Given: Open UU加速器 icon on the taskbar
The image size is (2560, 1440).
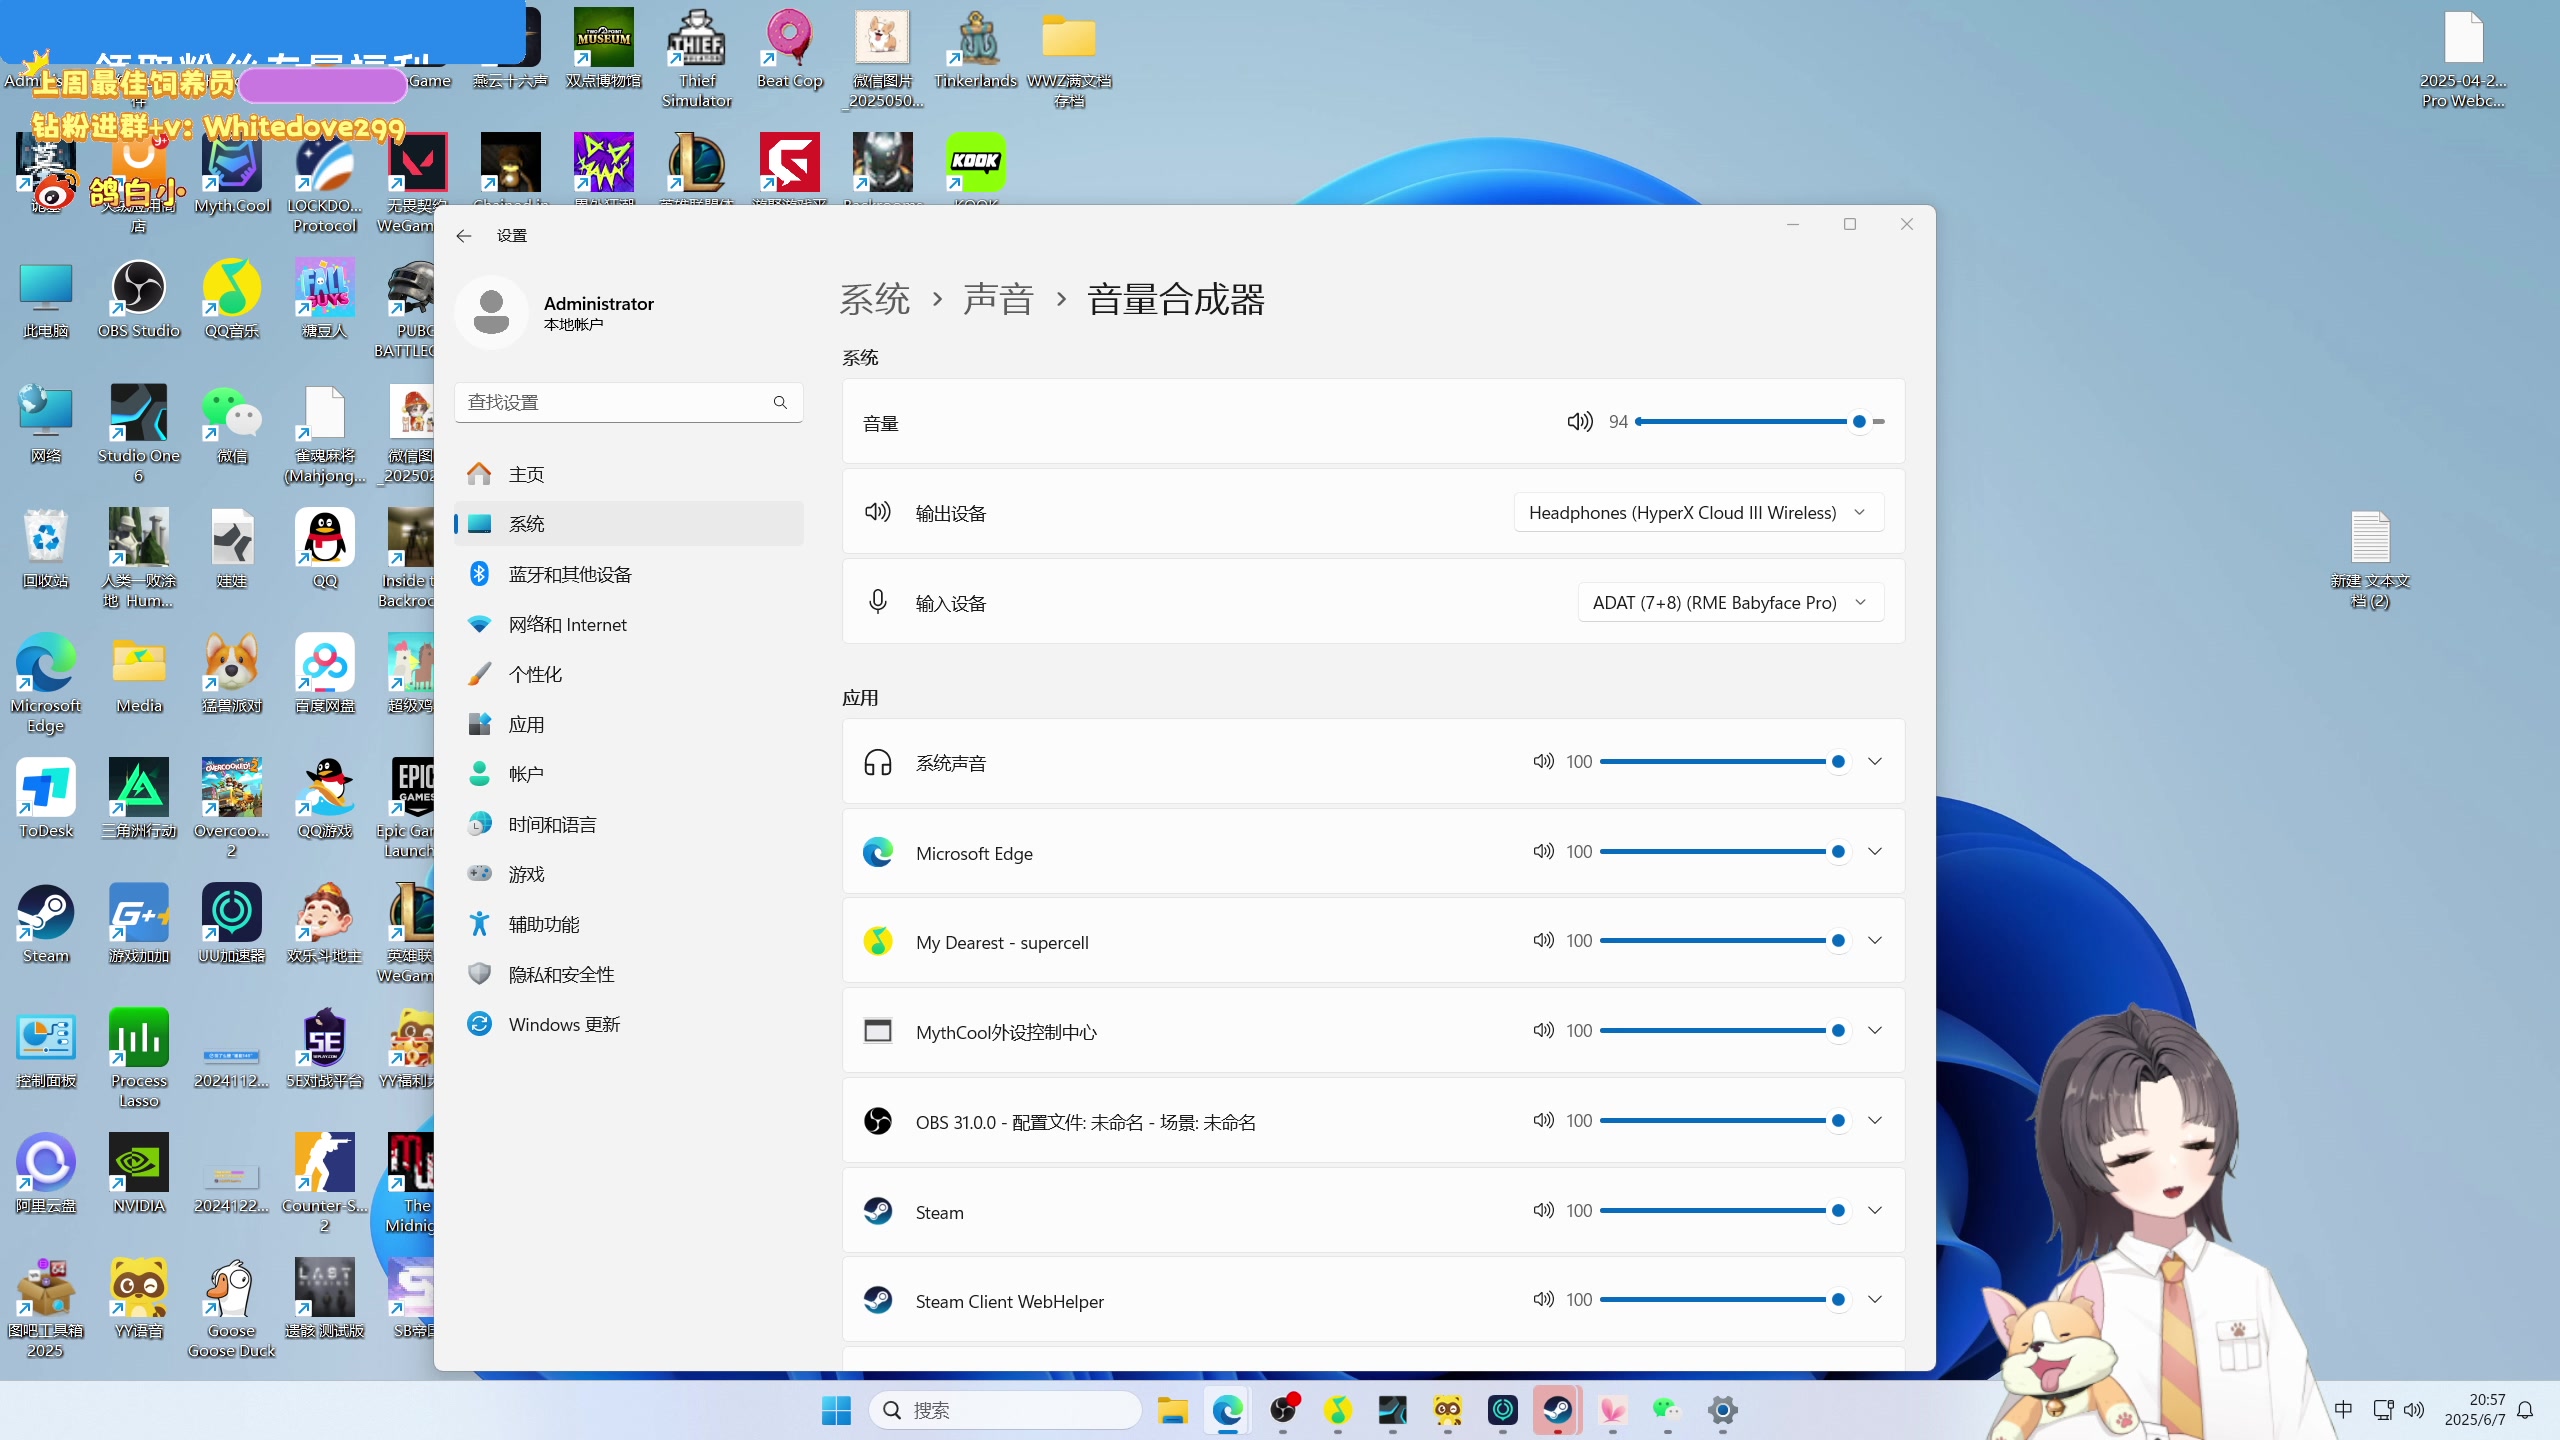Looking at the screenshot, I should click(1503, 1410).
